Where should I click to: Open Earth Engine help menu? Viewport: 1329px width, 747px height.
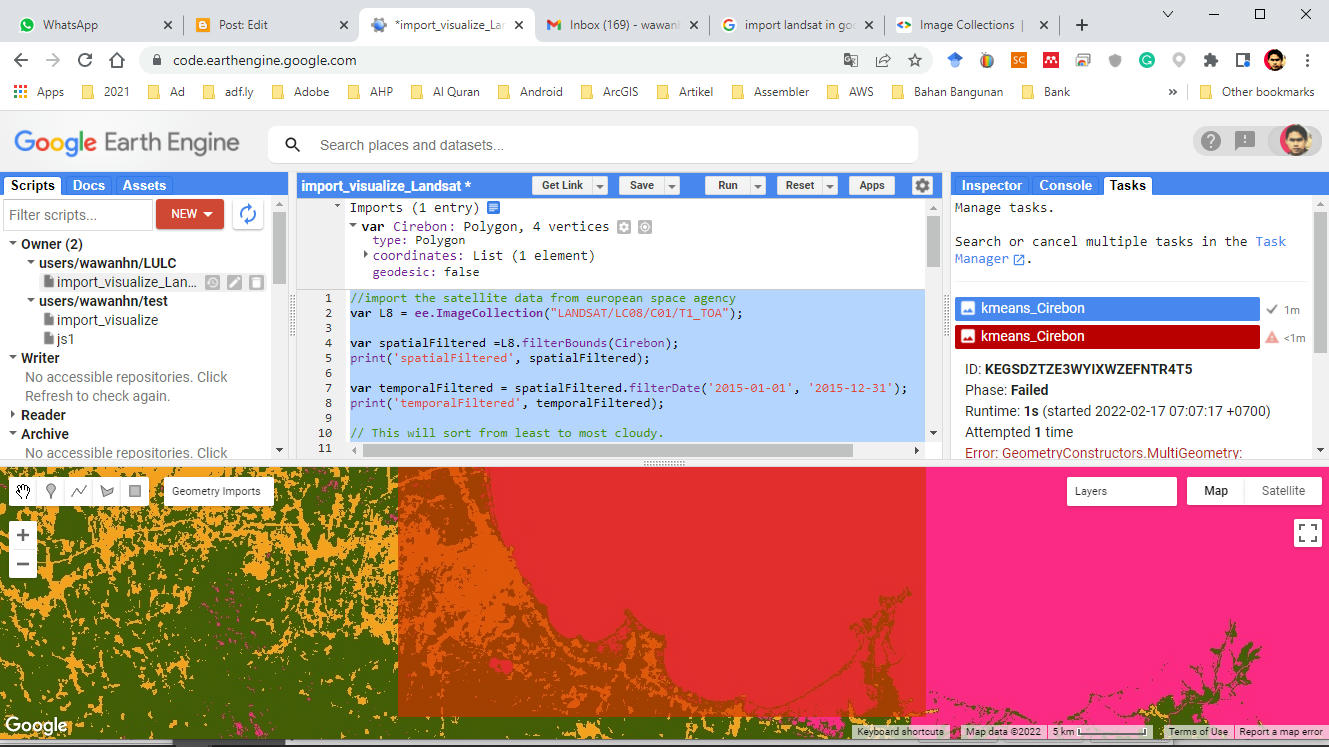(1211, 141)
